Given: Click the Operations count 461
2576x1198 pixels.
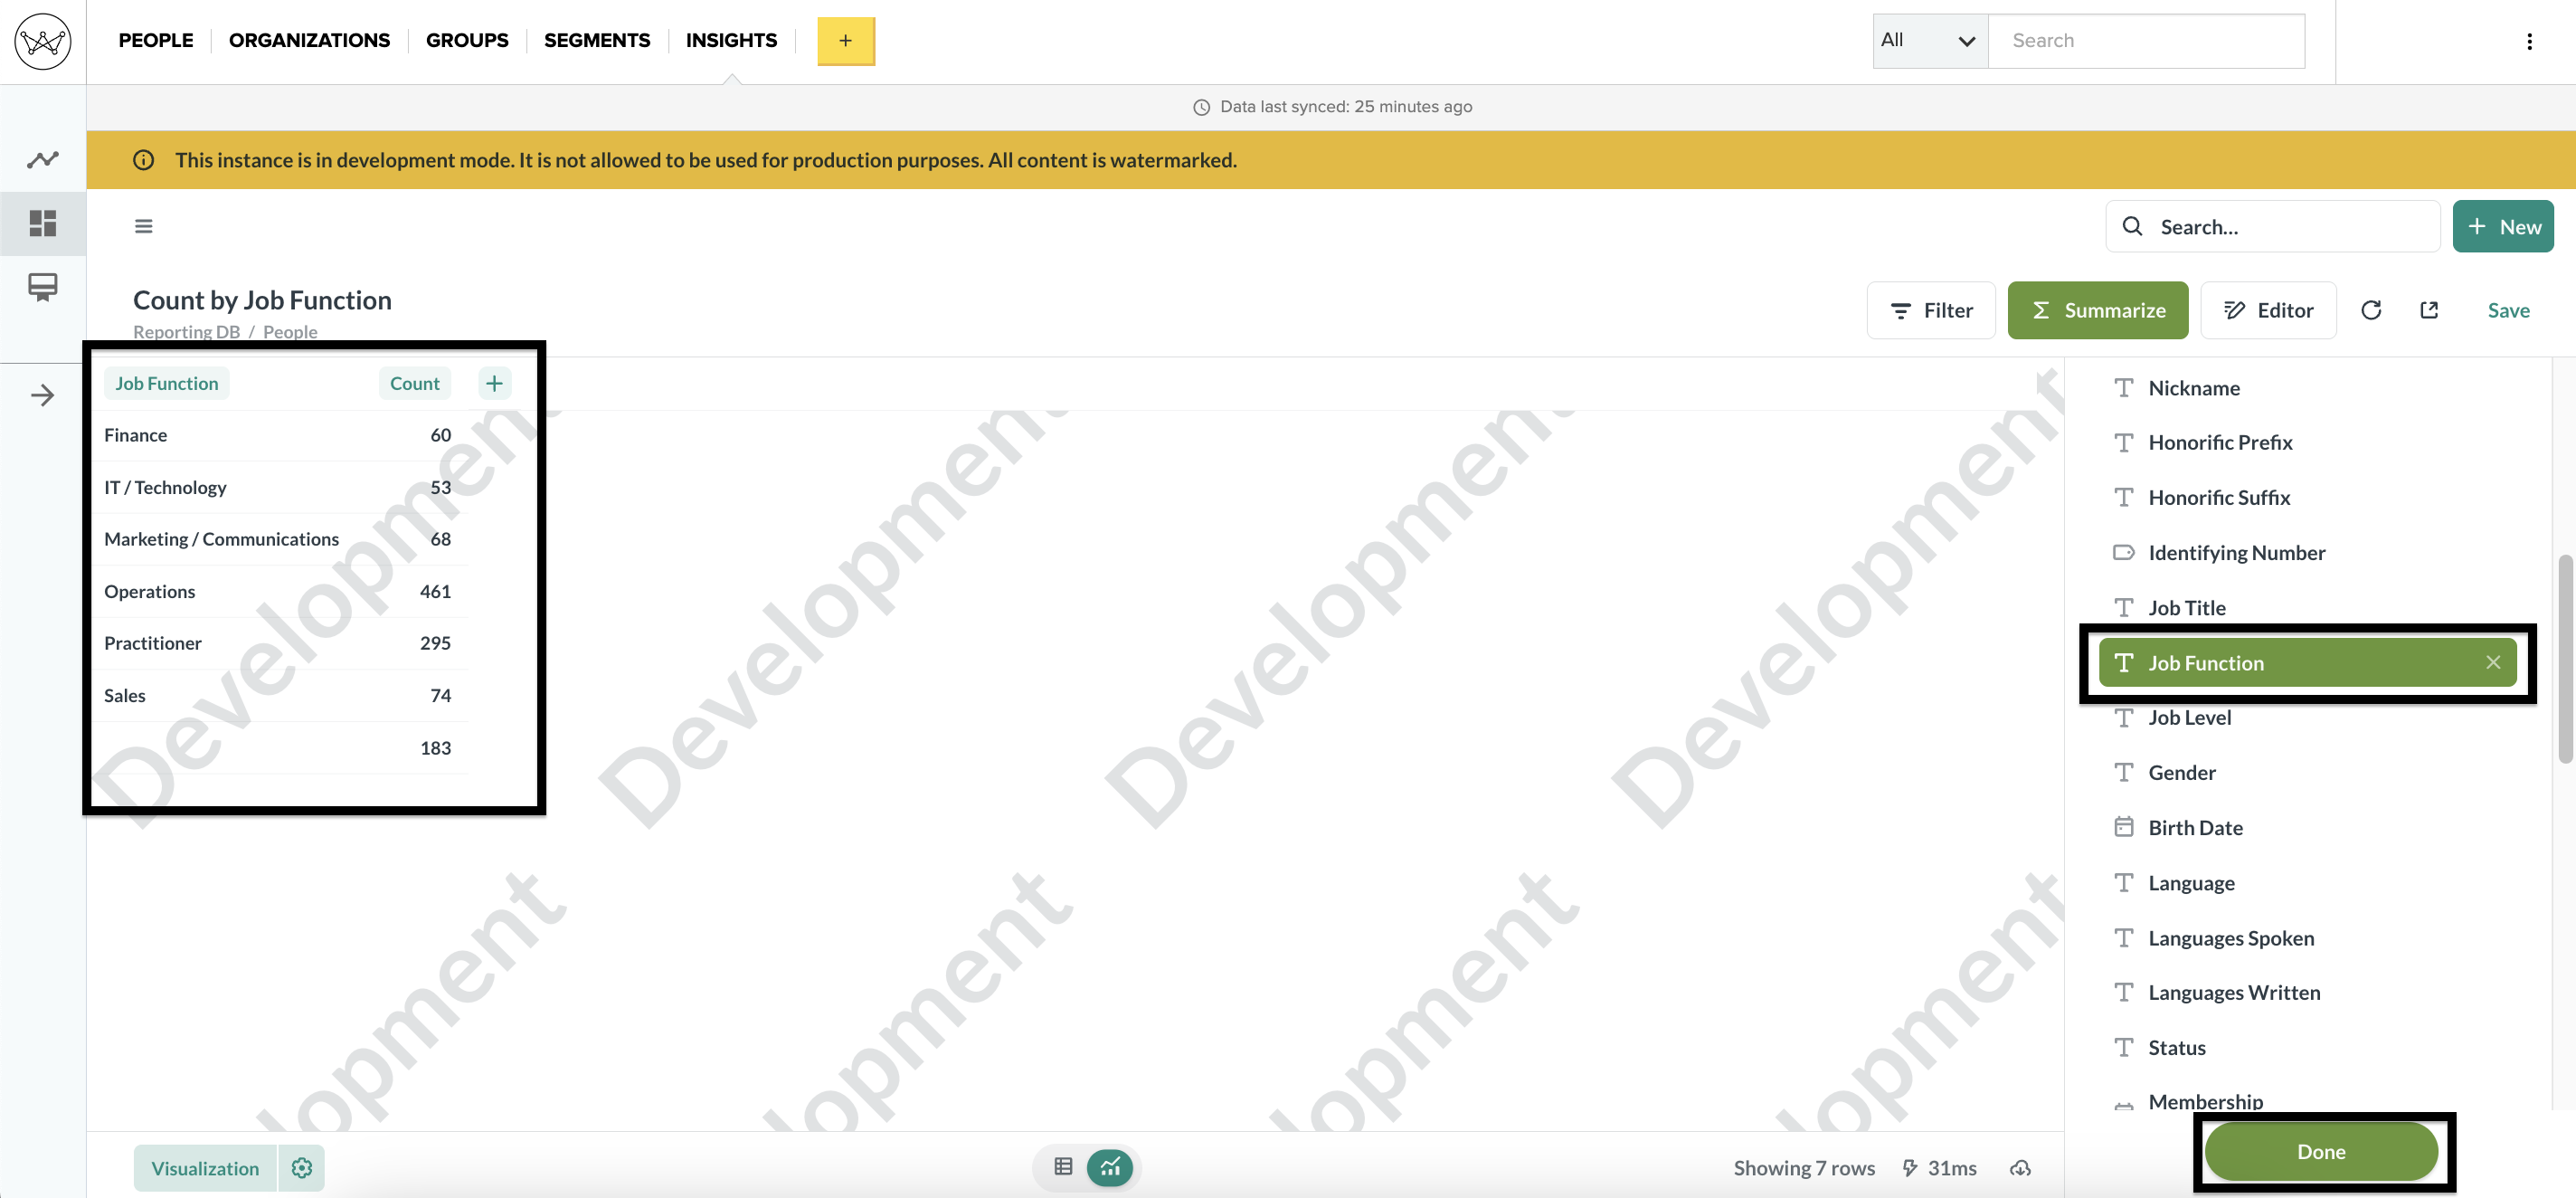Looking at the screenshot, I should 435,591.
